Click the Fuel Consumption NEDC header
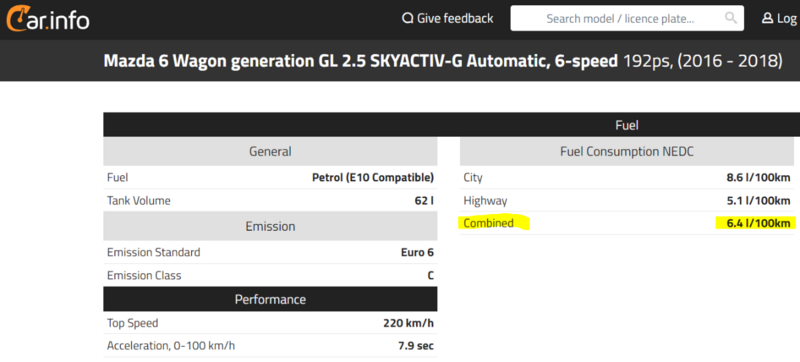 click(627, 151)
